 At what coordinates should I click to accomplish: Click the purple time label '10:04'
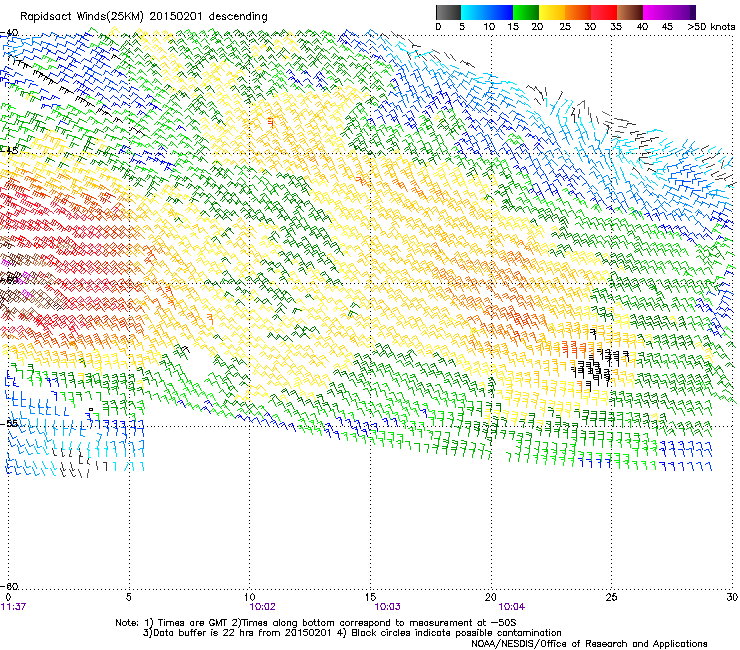[x=512, y=607]
